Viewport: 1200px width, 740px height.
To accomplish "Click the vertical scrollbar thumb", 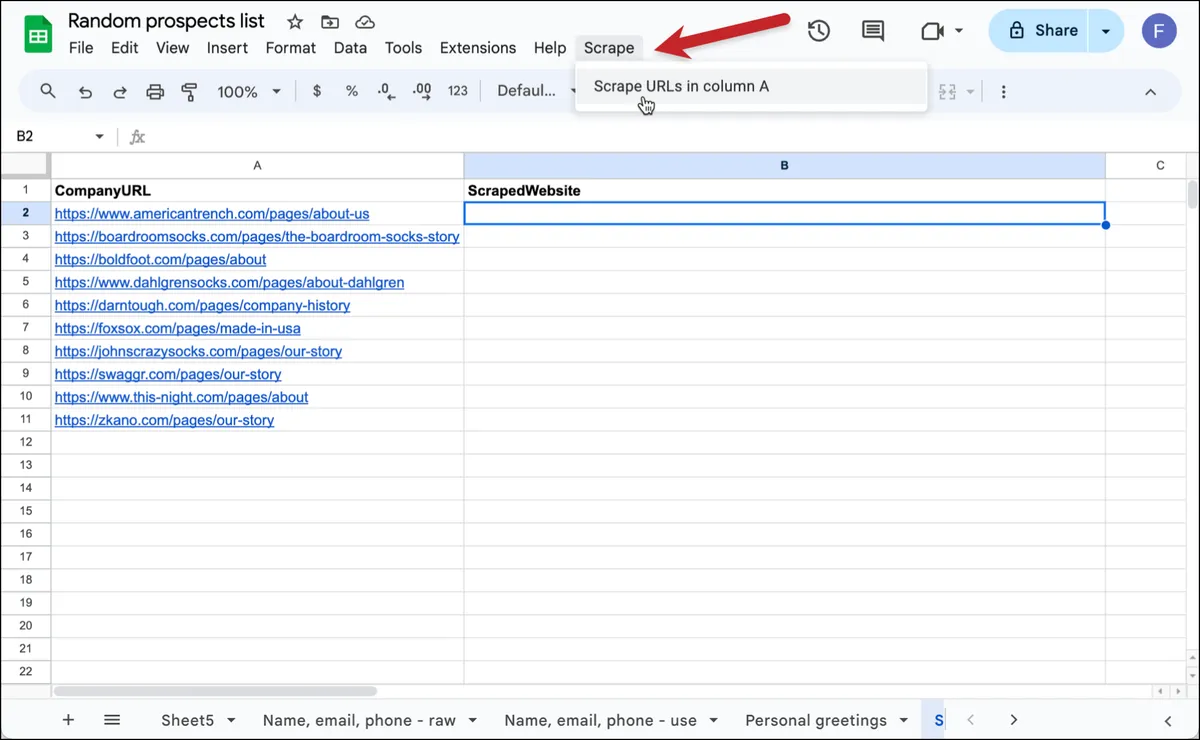I will [1192, 193].
